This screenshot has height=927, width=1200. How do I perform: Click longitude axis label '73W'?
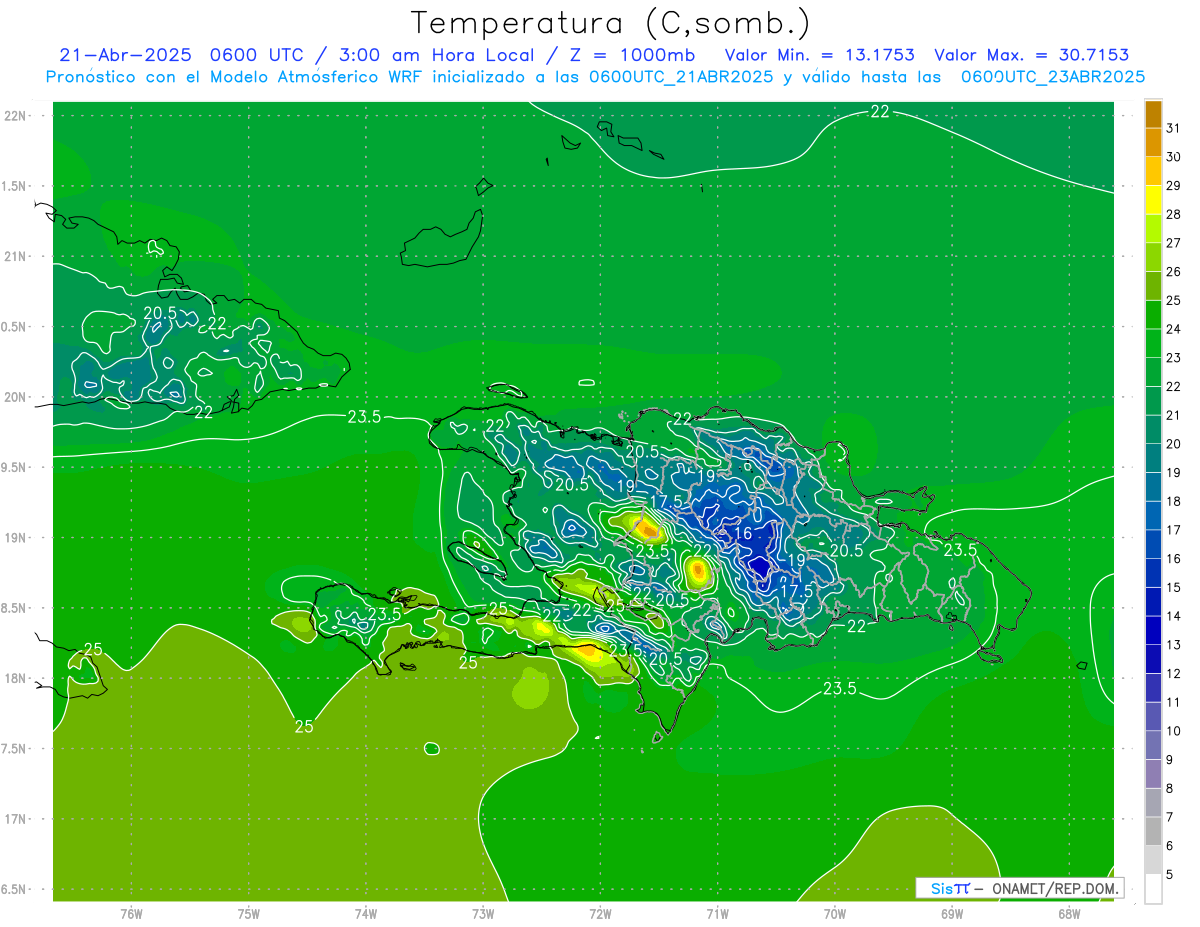(x=483, y=913)
